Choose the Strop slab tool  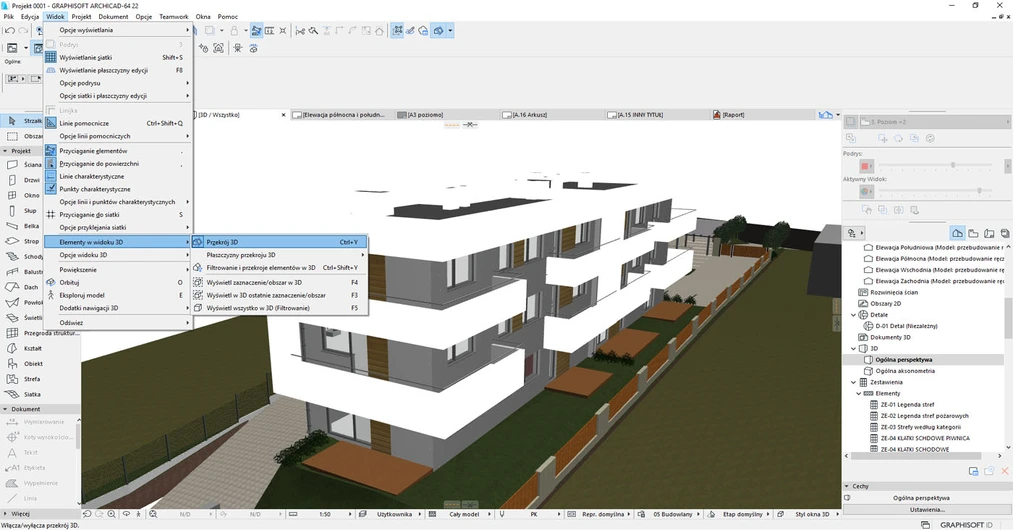22,241
